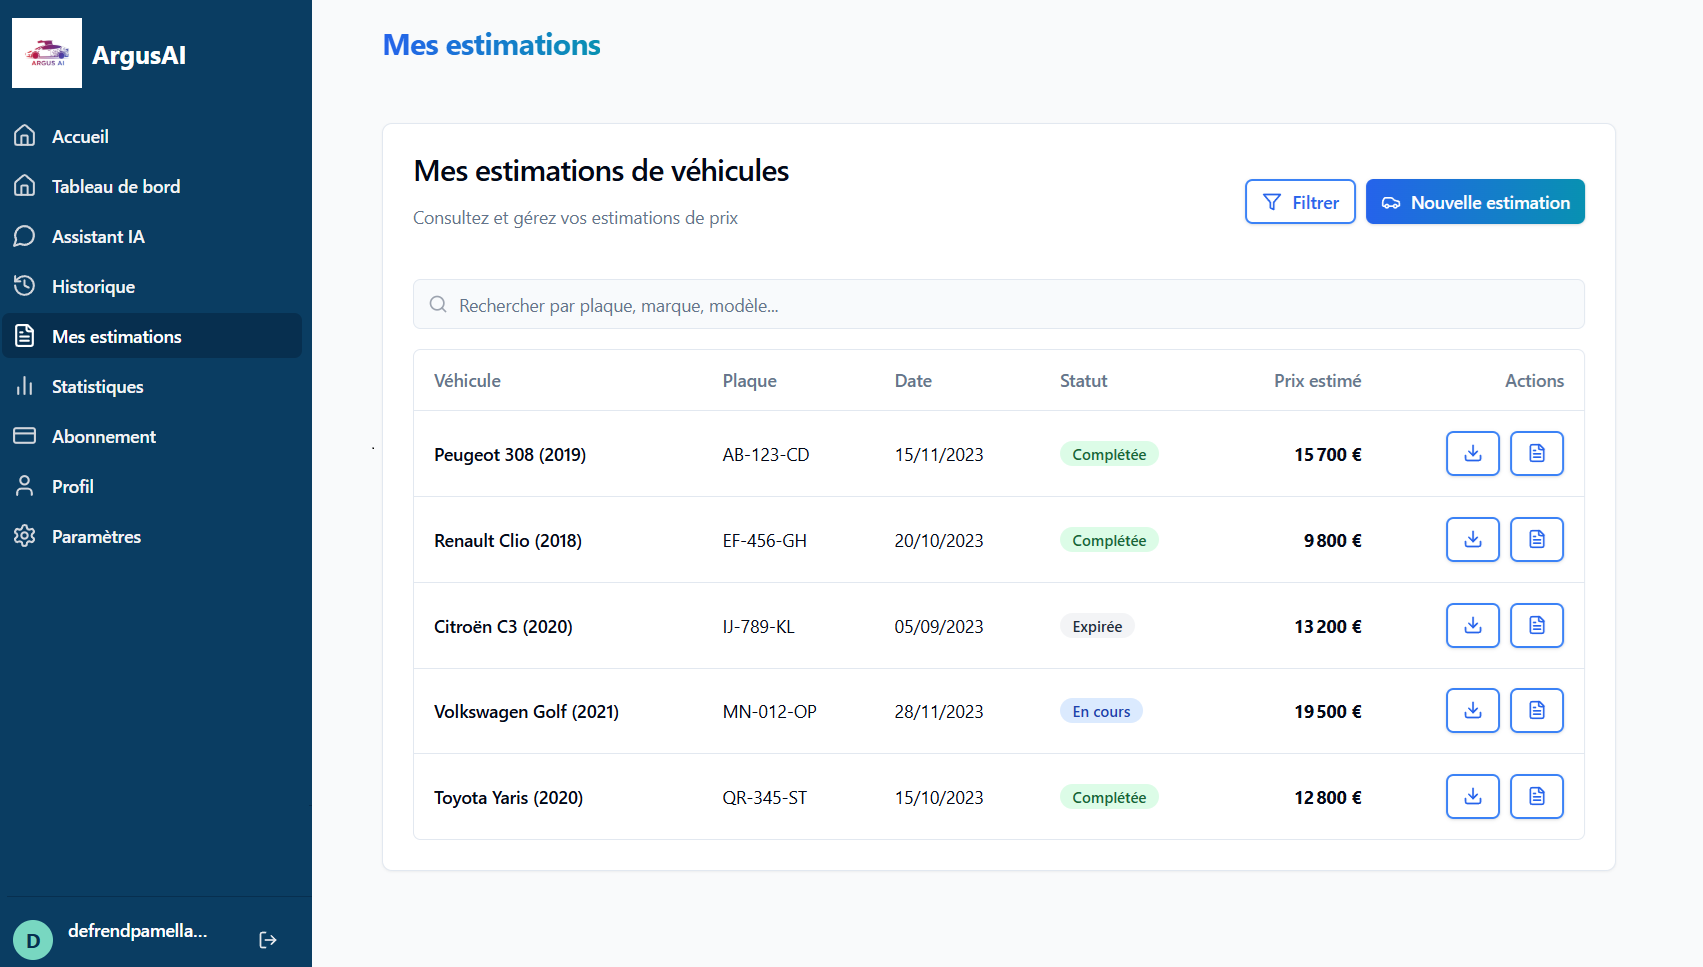Select the Citroën C3 (2020) row name

(x=503, y=626)
